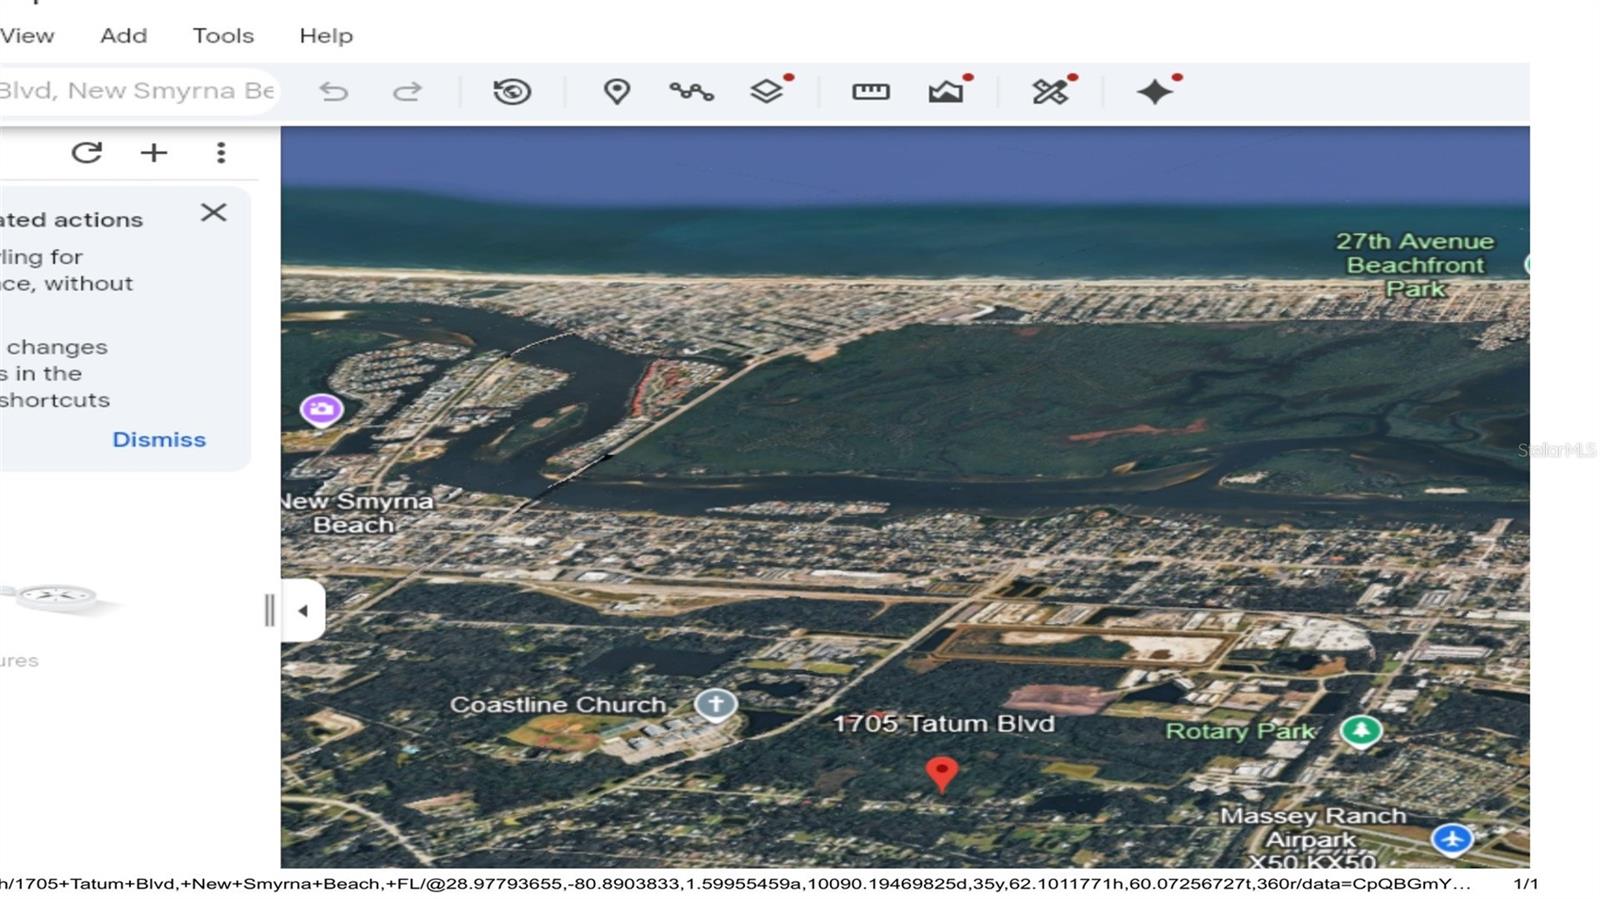The width and height of the screenshot is (1600, 899).
Task: Click the refresh icon in side panel
Action: (87, 152)
